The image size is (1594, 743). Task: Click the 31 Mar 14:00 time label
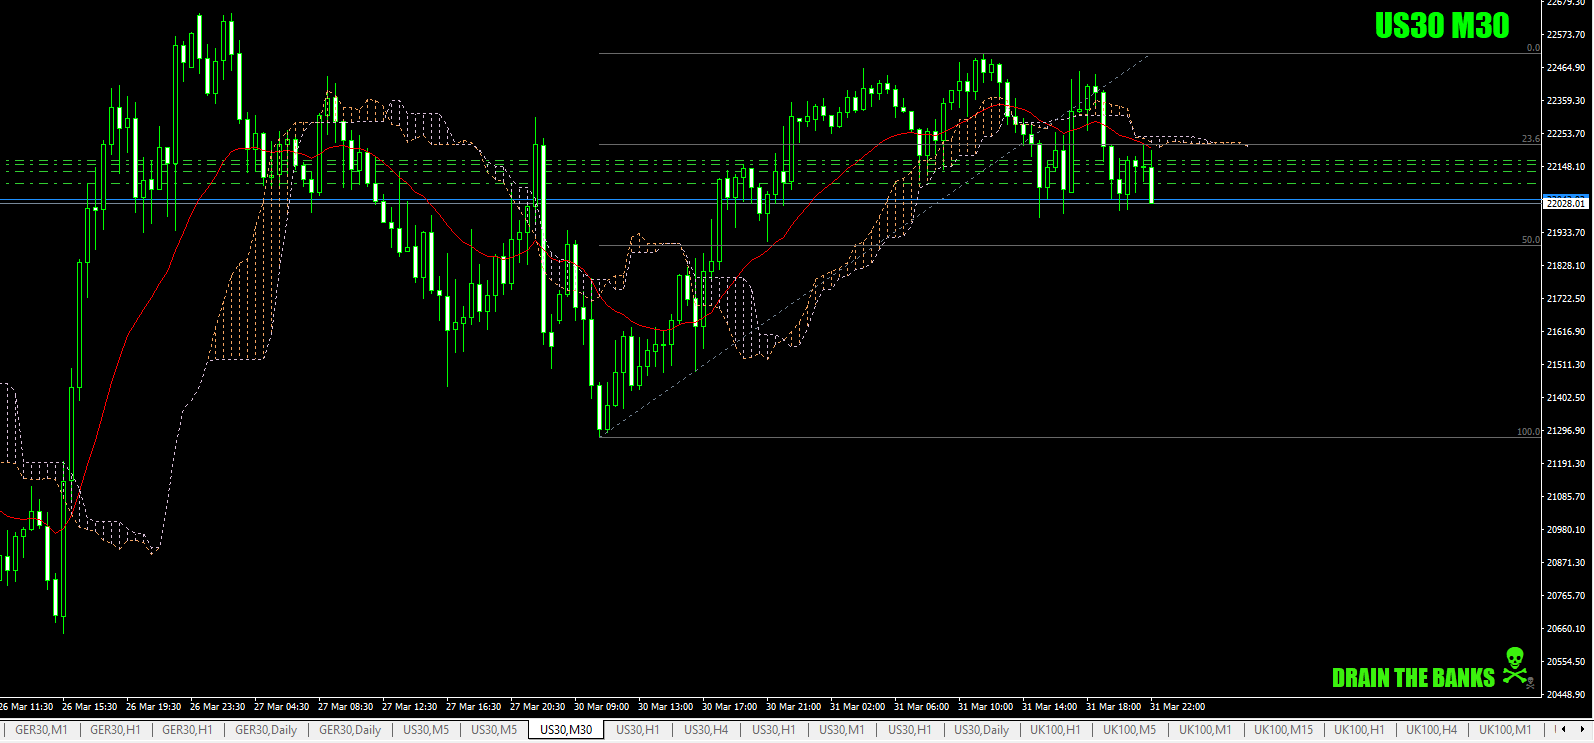click(x=1050, y=707)
